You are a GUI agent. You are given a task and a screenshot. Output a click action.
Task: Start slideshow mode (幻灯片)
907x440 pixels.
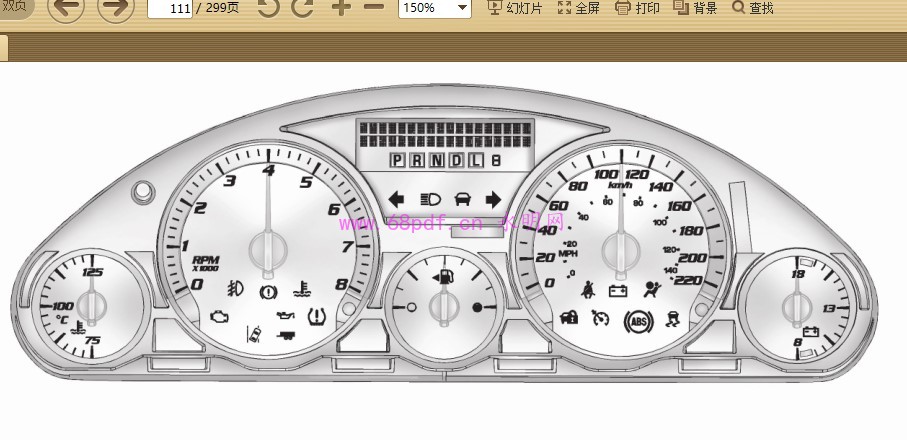(x=514, y=8)
